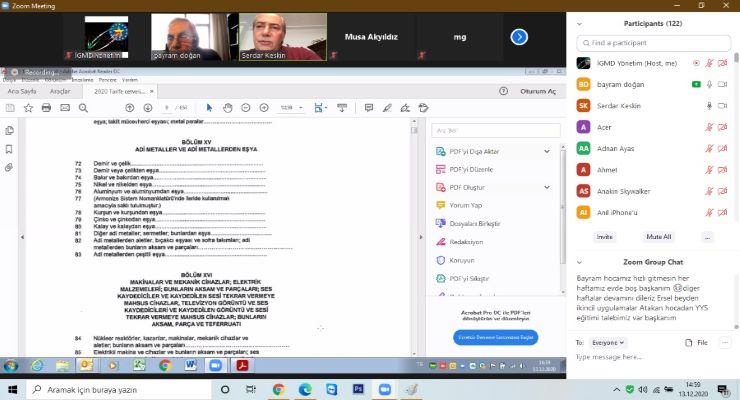The height and width of the screenshot is (400, 740).
Task: Open the Ana Sayfa tab
Action: (x=20, y=91)
